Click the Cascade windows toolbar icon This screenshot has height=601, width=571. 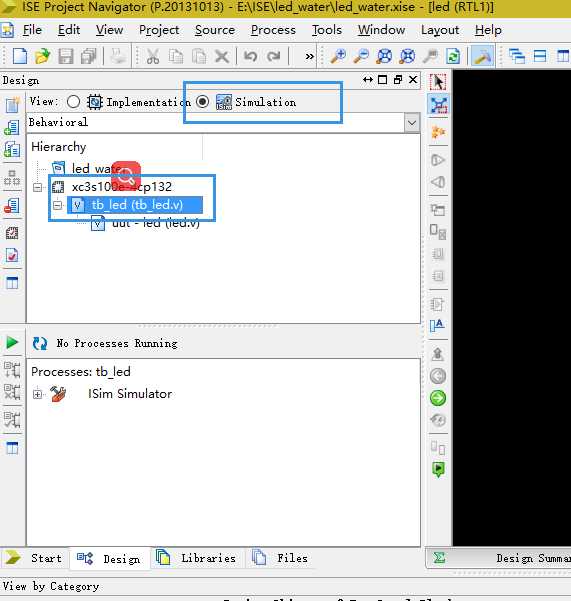click(x=517, y=56)
